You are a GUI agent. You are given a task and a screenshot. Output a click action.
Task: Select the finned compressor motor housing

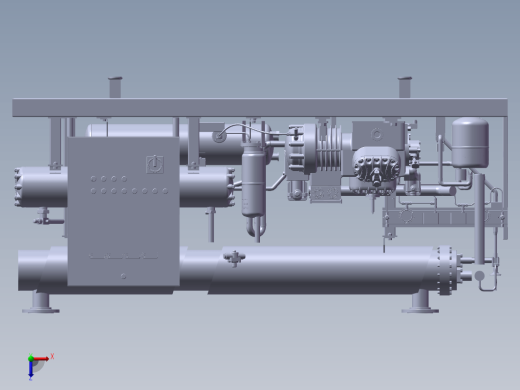(329, 149)
